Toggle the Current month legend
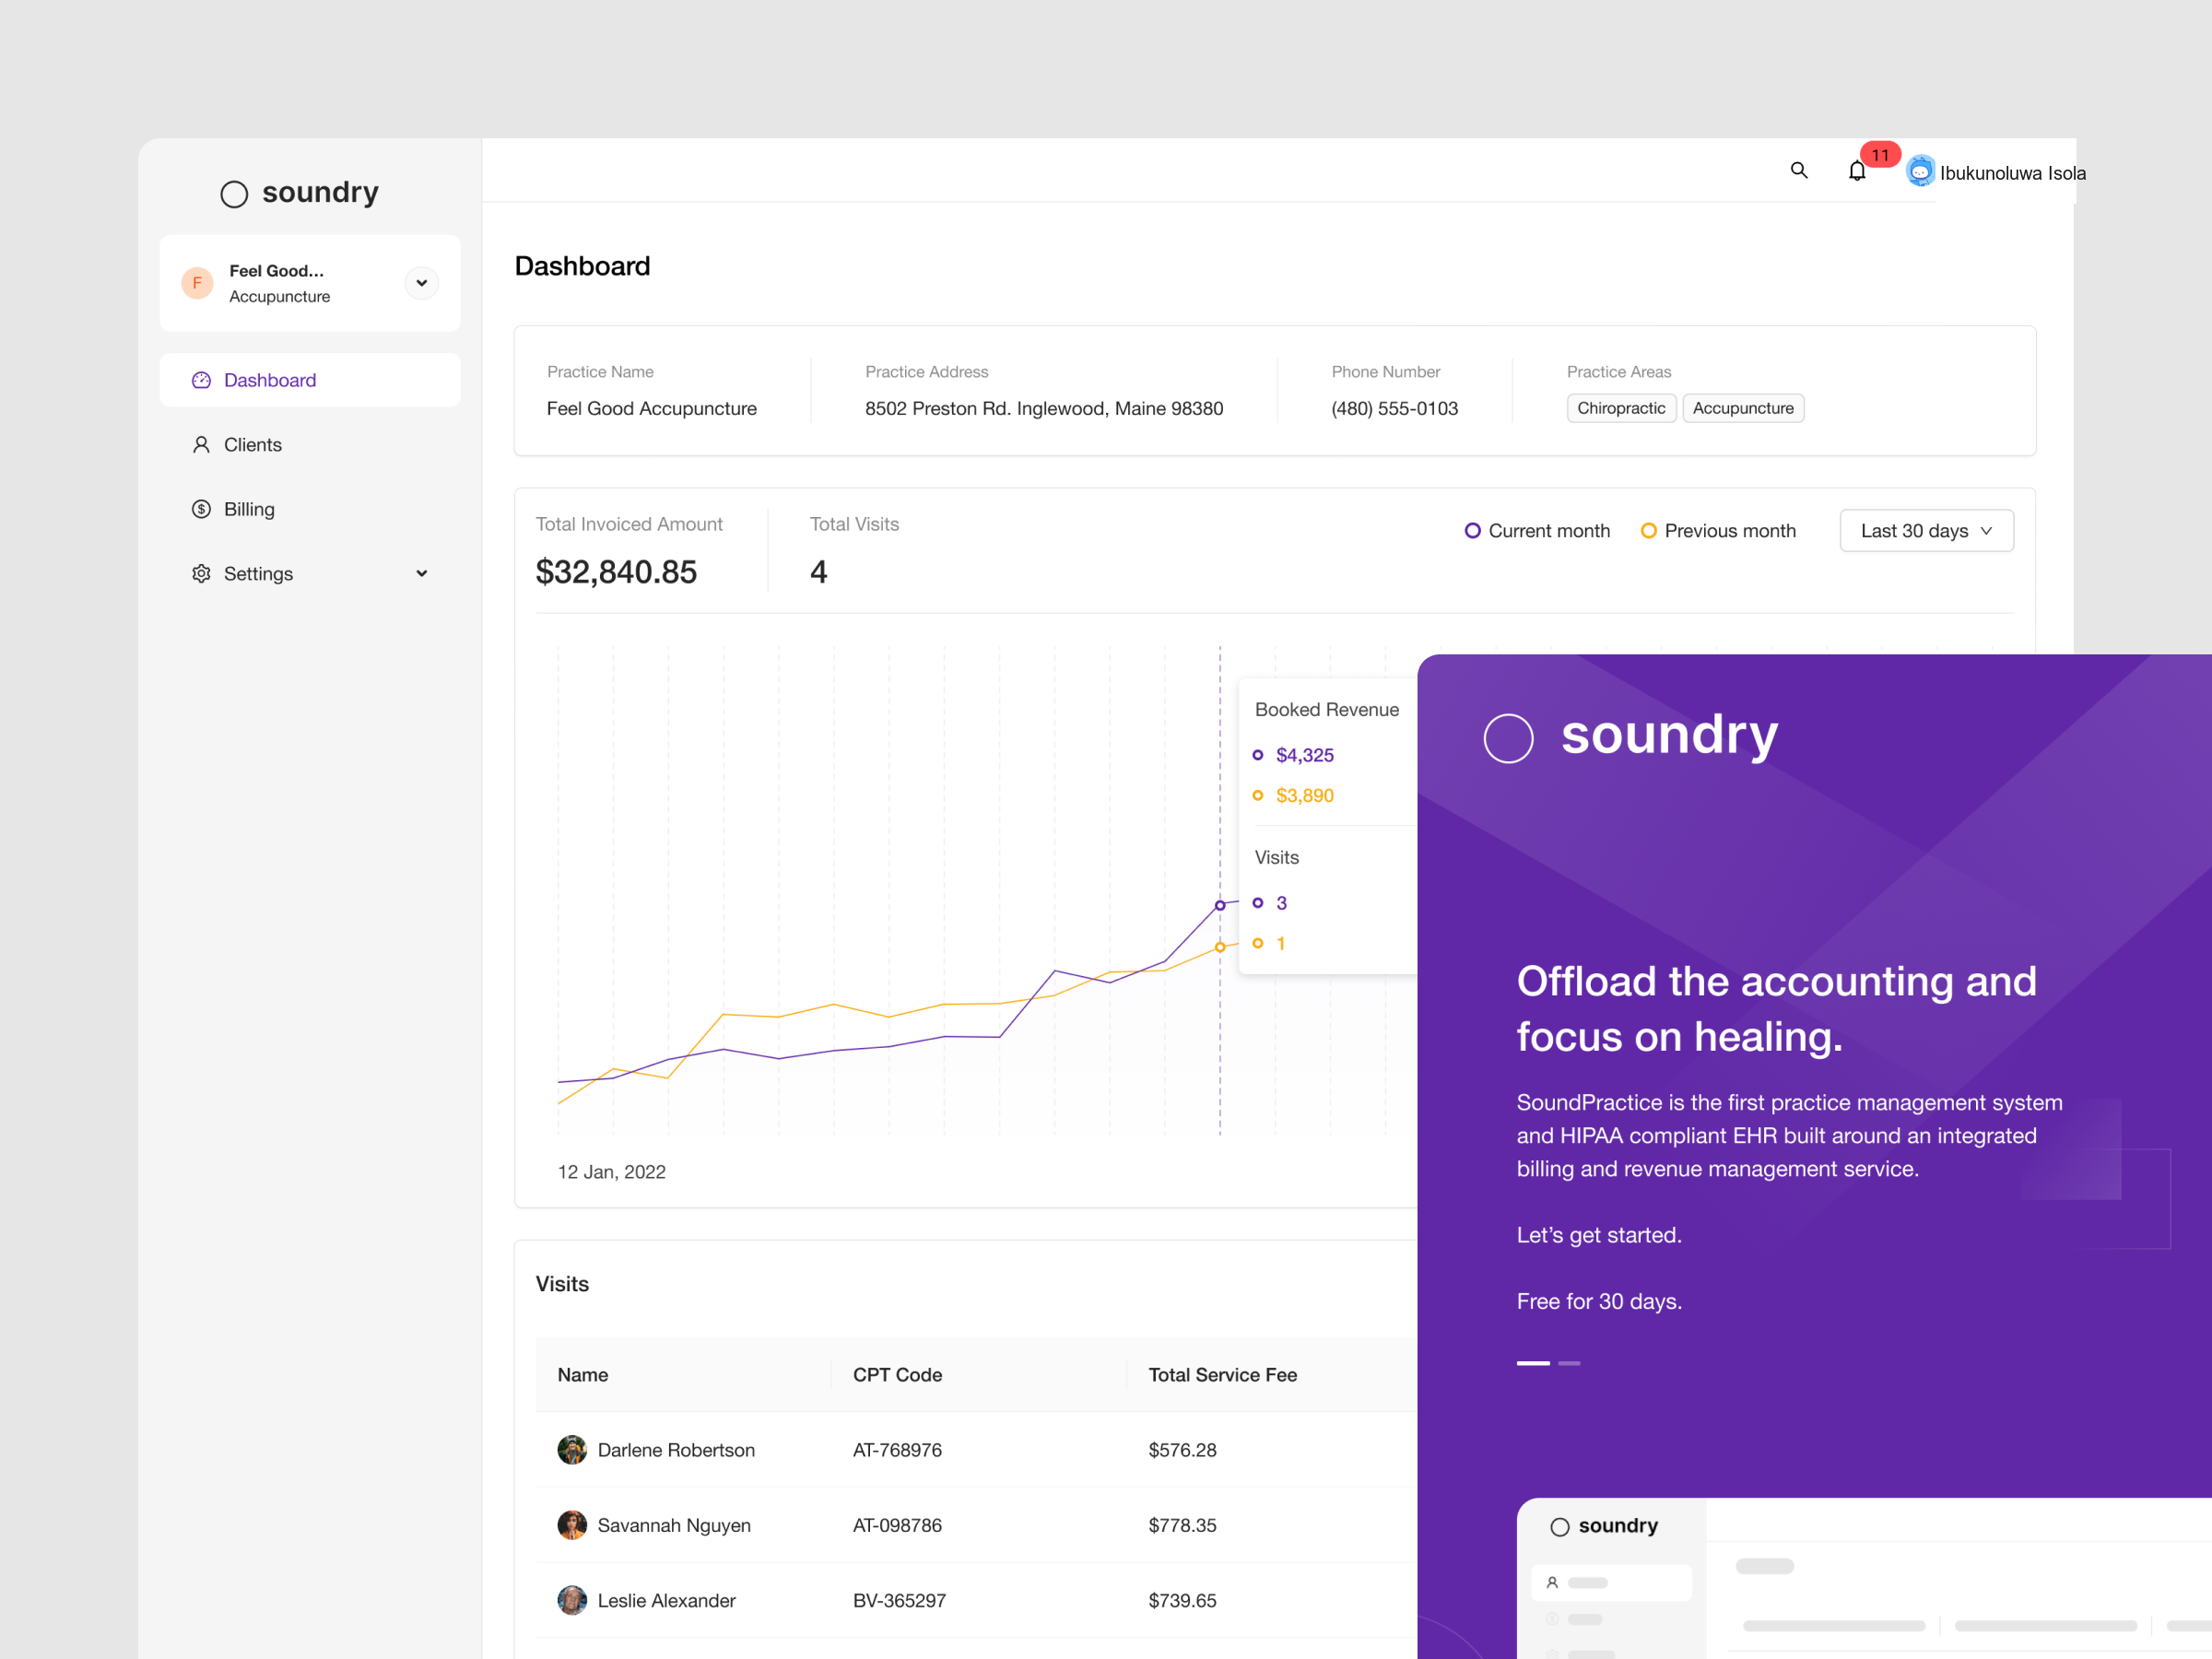The height and width of the screenshot is (1659, 2212). [1537, 531]
